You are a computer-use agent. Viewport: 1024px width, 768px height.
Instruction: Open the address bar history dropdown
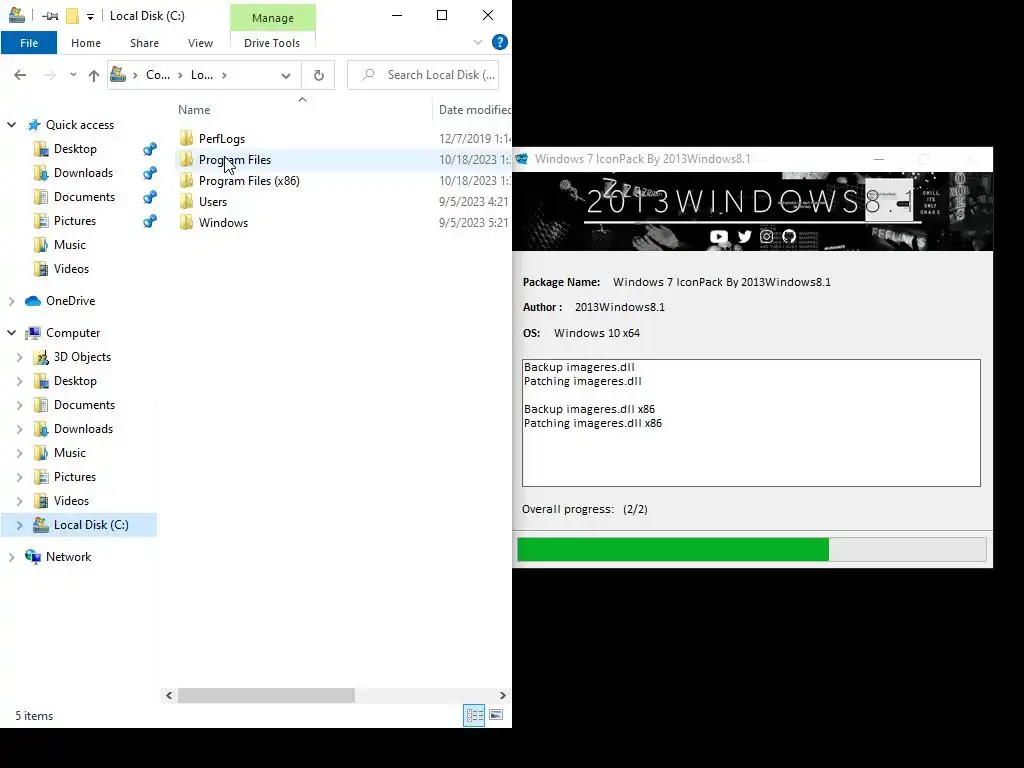285,76
